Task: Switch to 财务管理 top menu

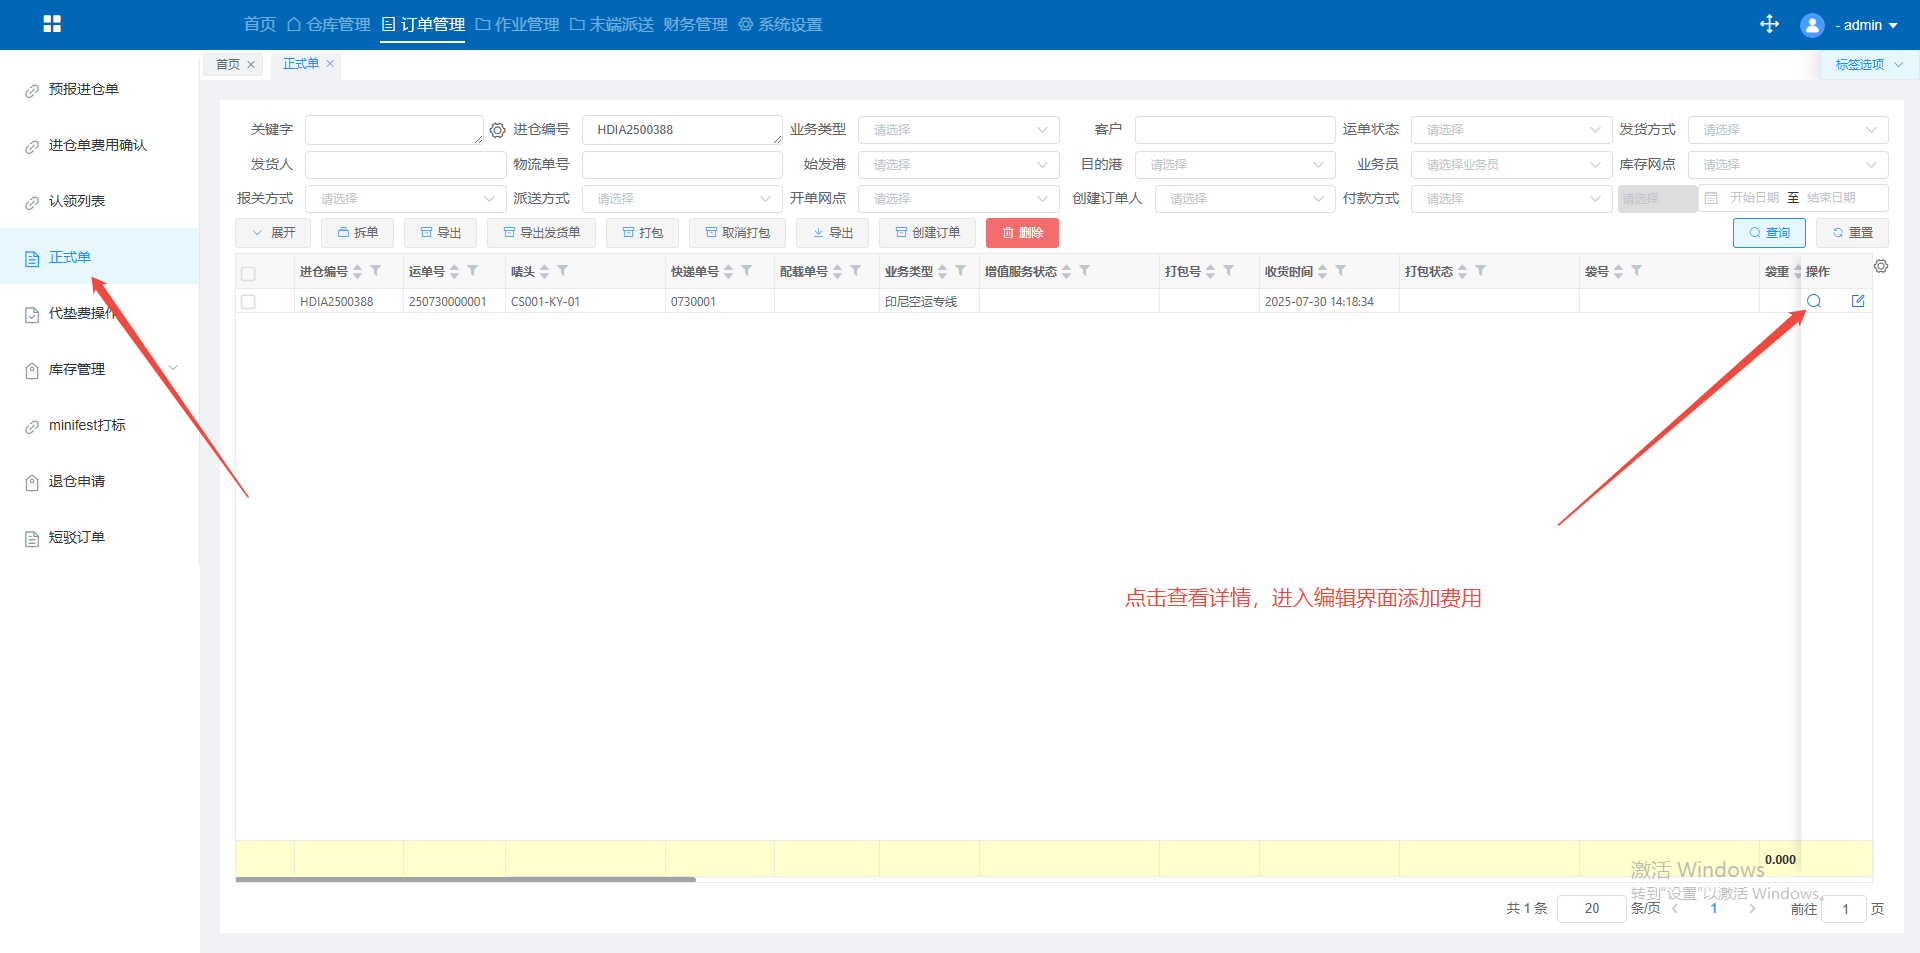Action: pyautogui.click(x=695, y=24)
